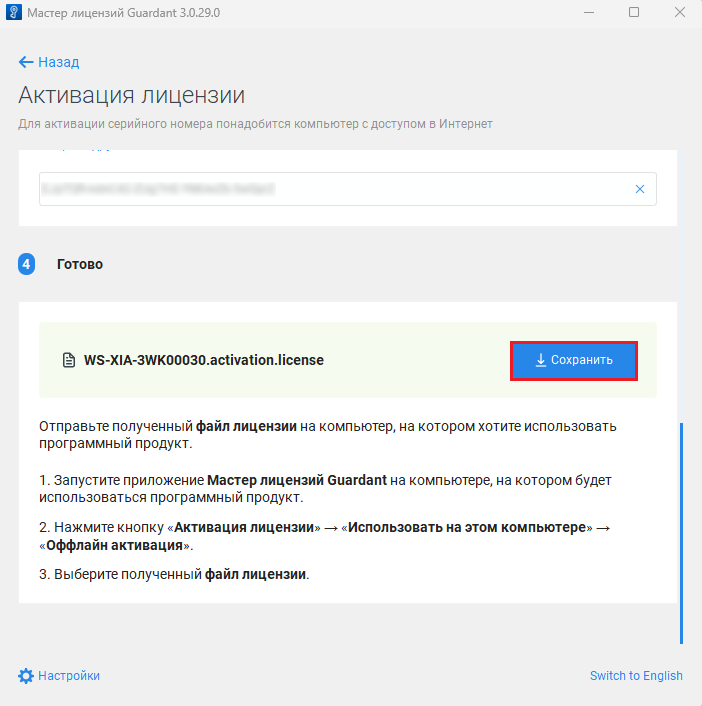Click the back arrow icon
The width and height of the screenshot is (702, 706).
pyautogui.click(x=26, y=62)
